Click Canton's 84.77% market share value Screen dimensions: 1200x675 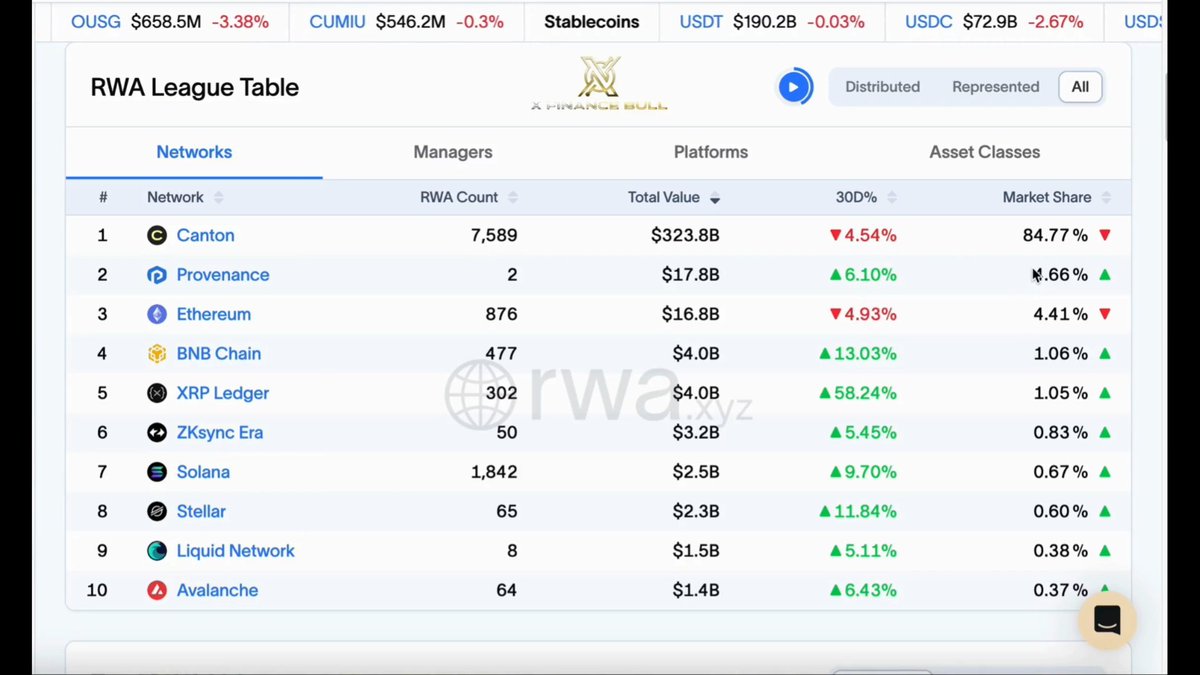tap(1055, 236)
